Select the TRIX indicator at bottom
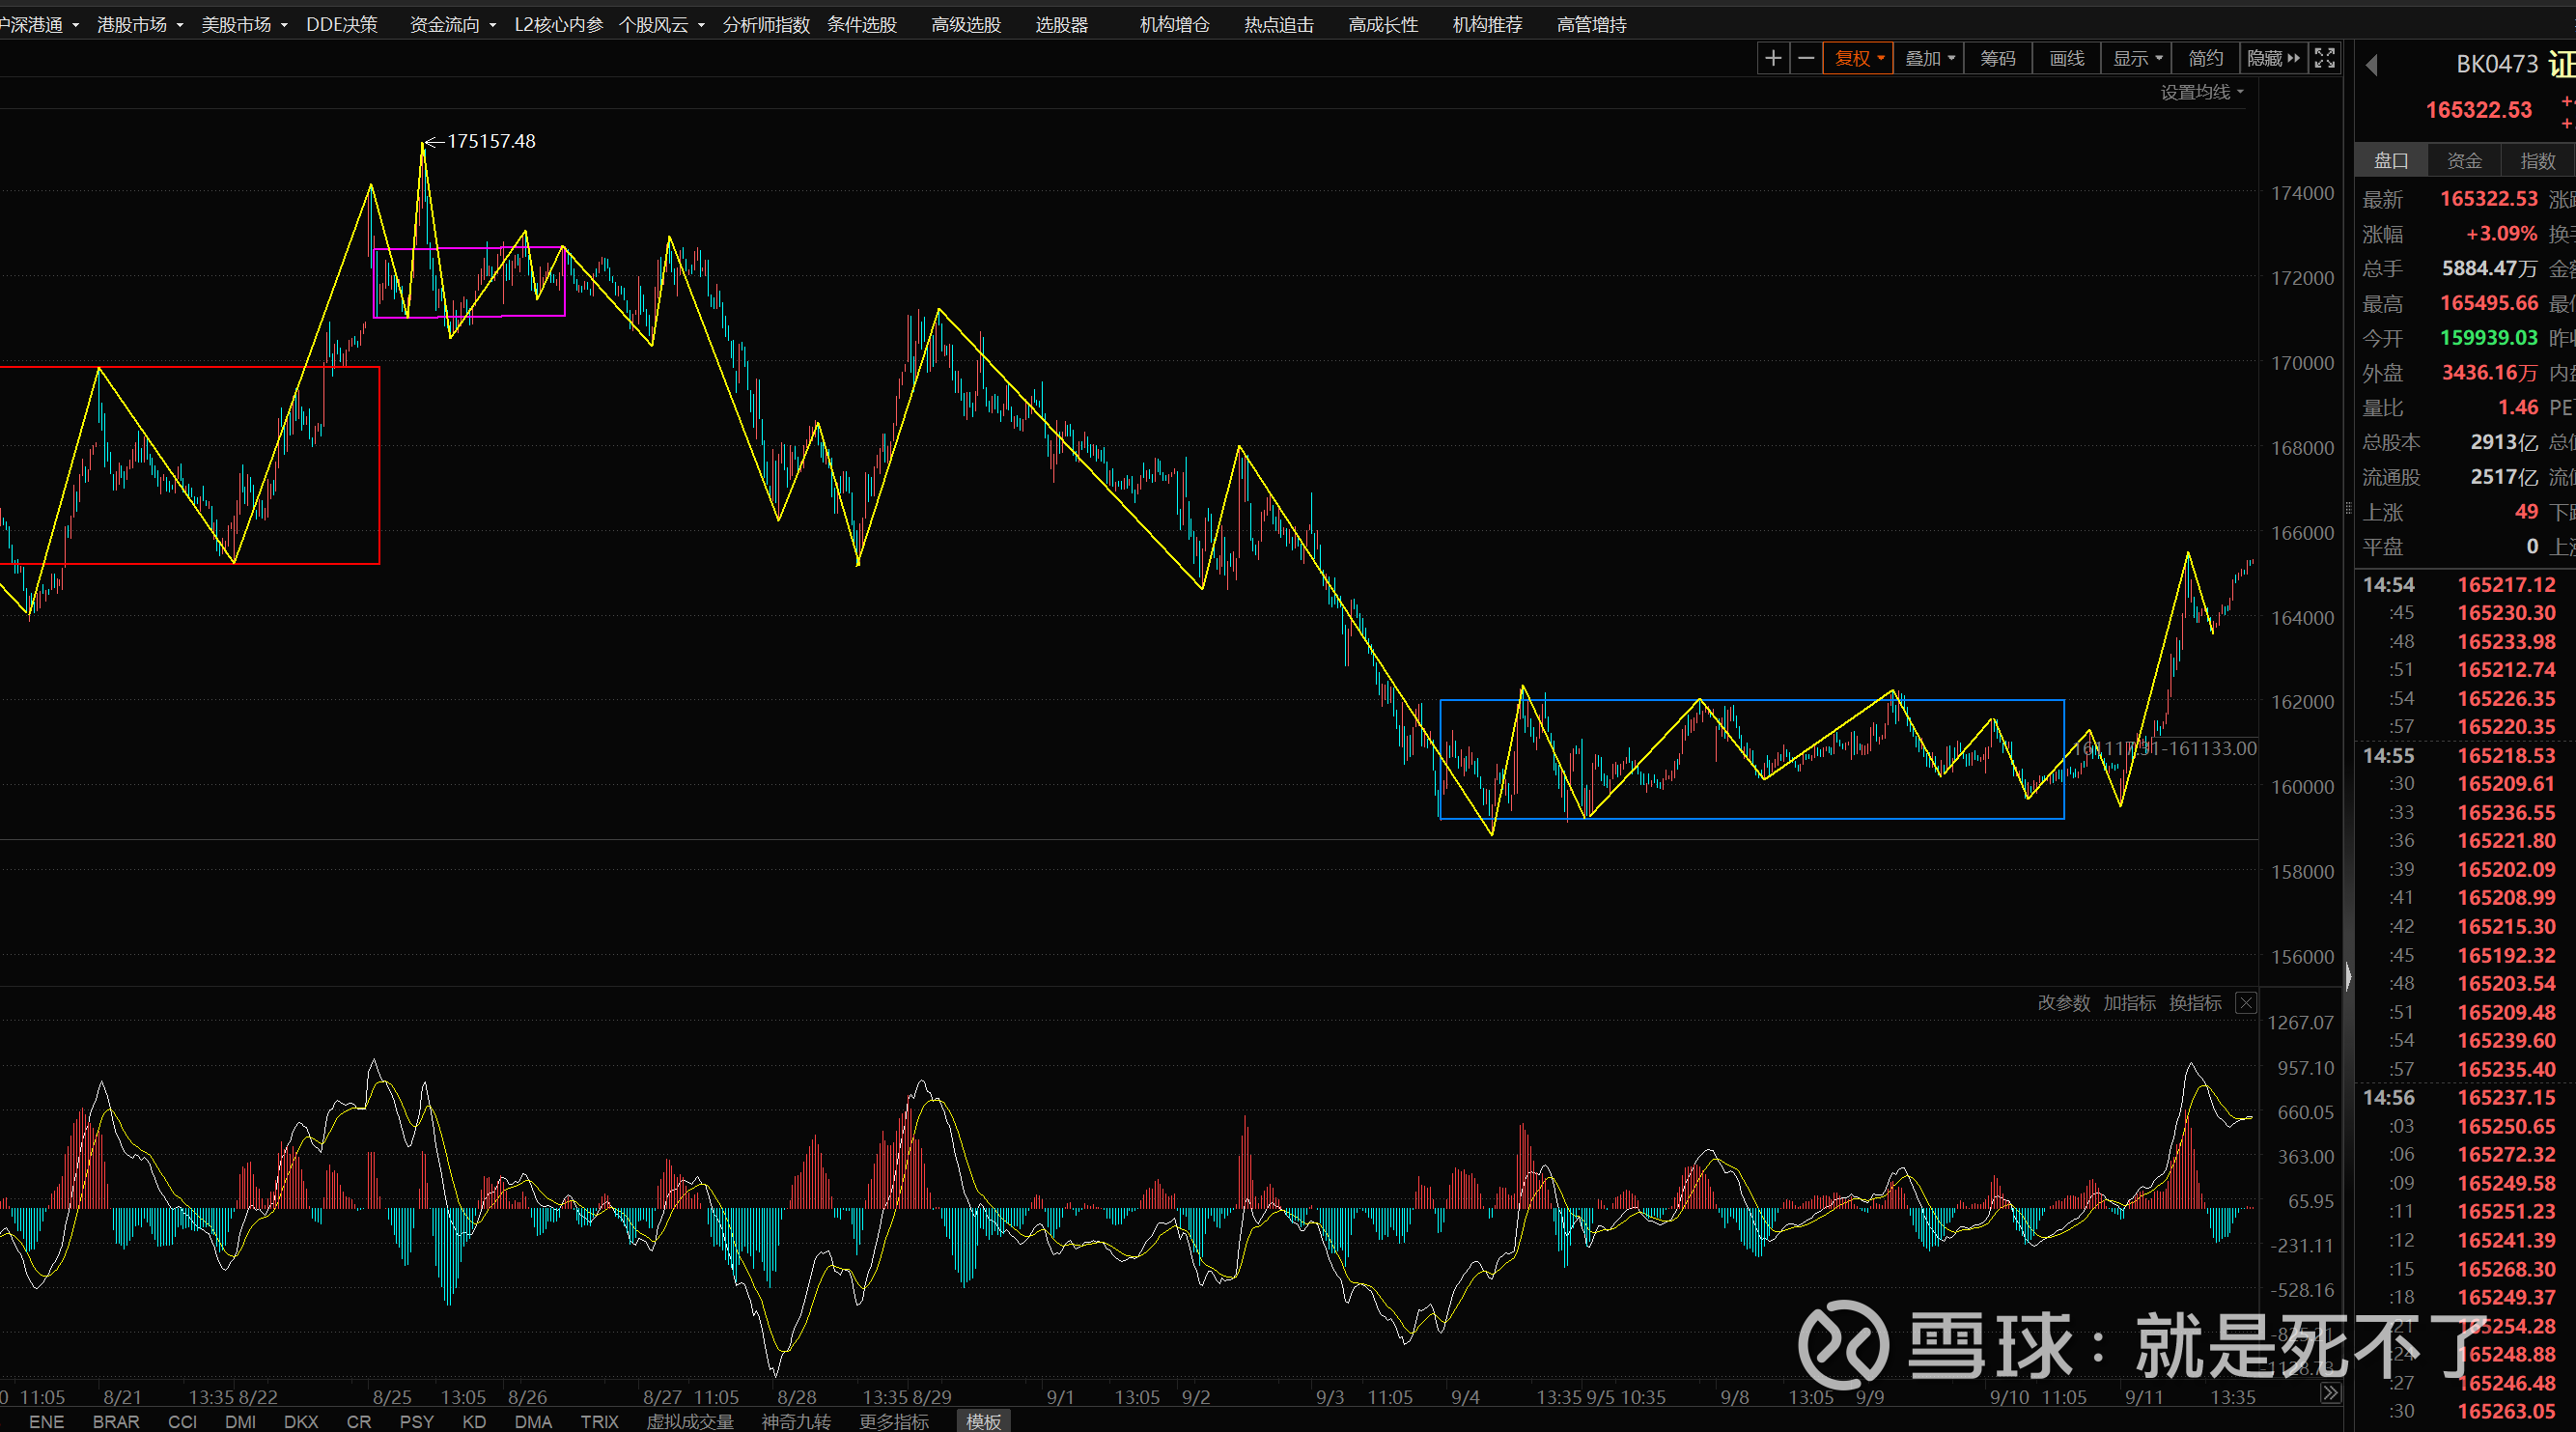The image size is (2576, 1432). 599,1421
